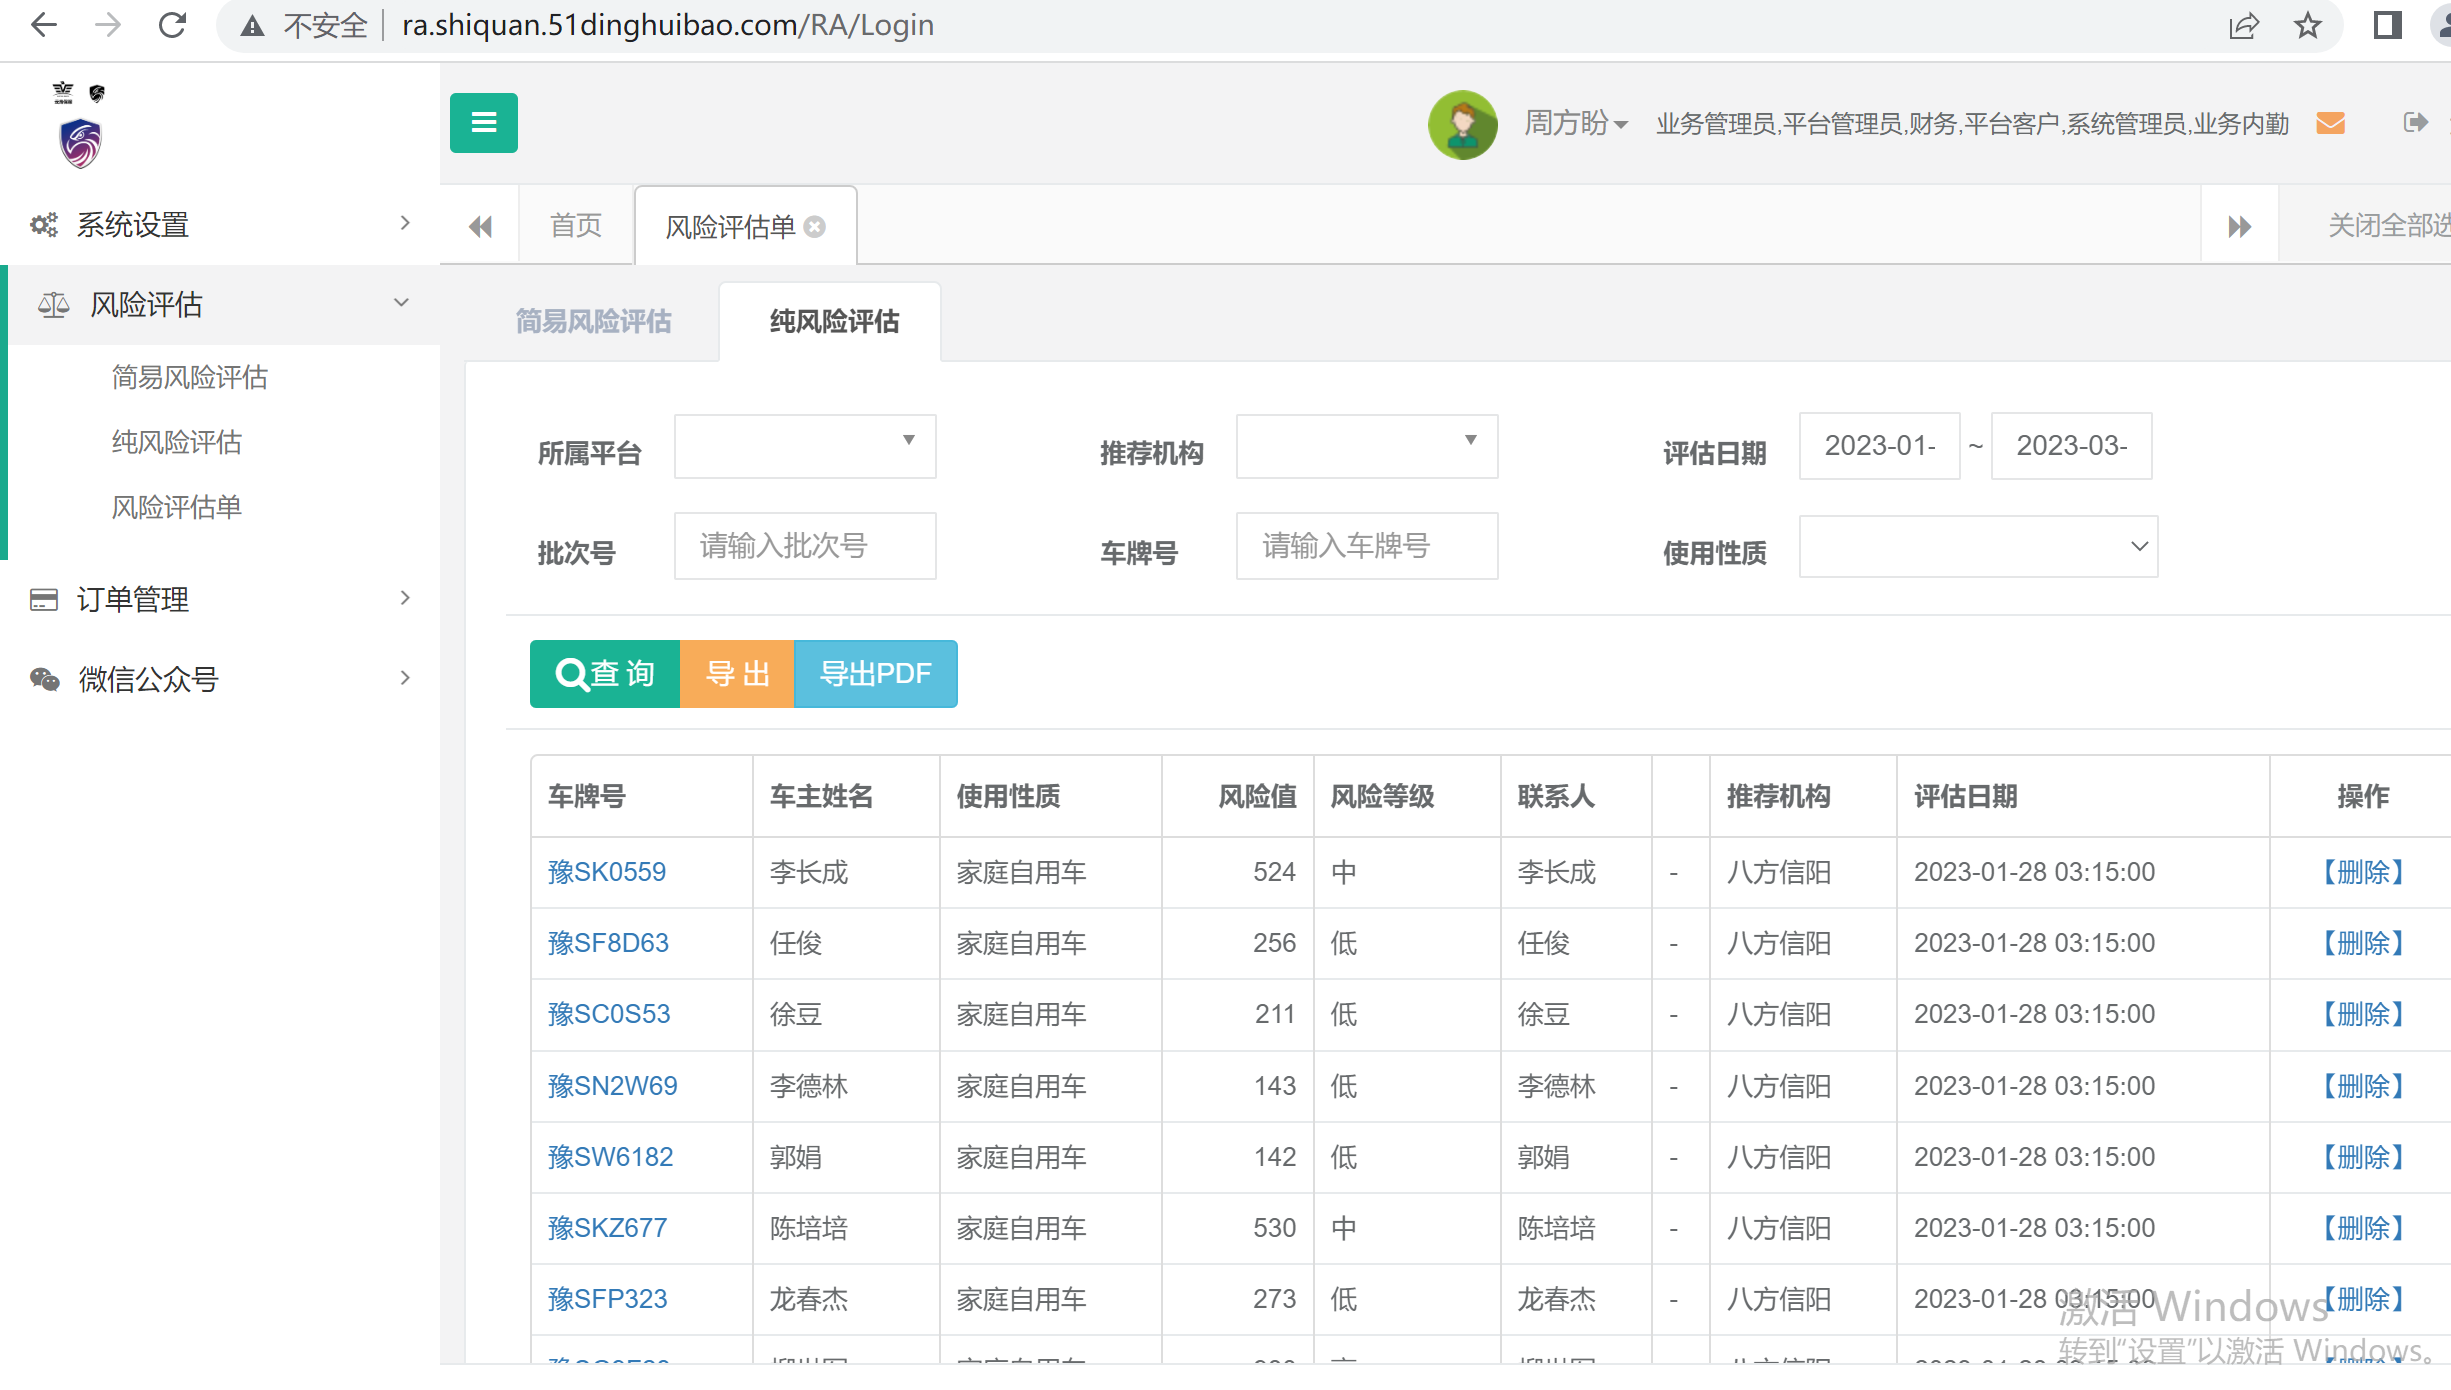
Task: Bookmark this page with the star icon
Action: click(2308, 25)
